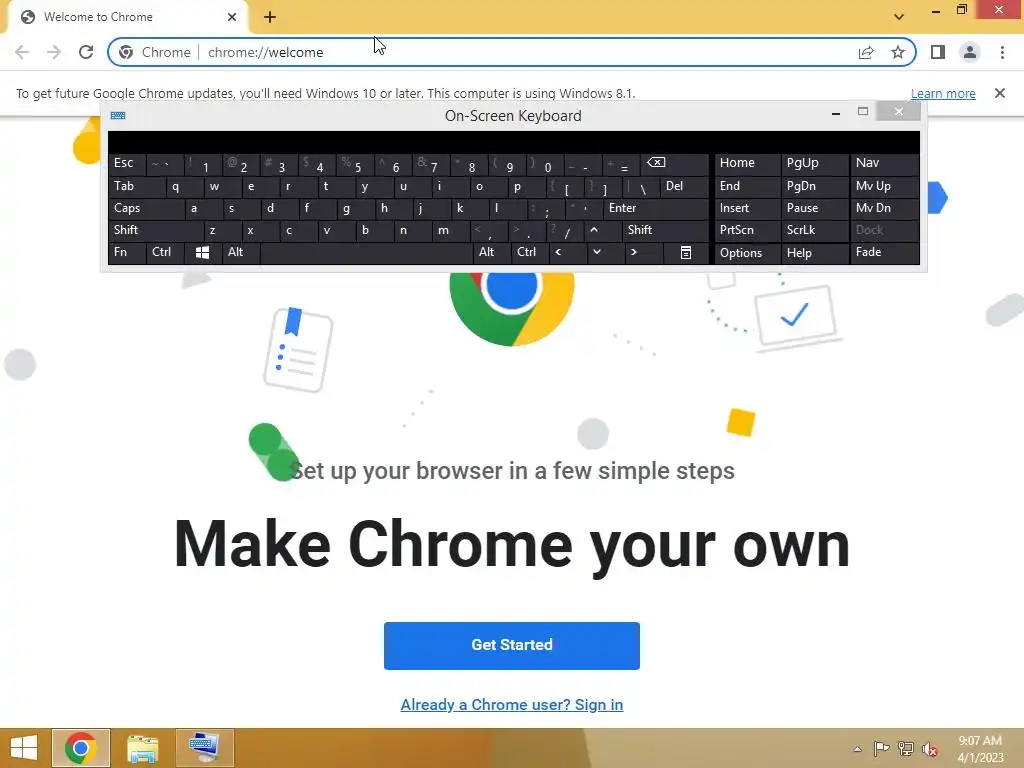Tap the Insert key on keyboard
The height and width of the screenshot is (768, 1024).
point(747,208)
